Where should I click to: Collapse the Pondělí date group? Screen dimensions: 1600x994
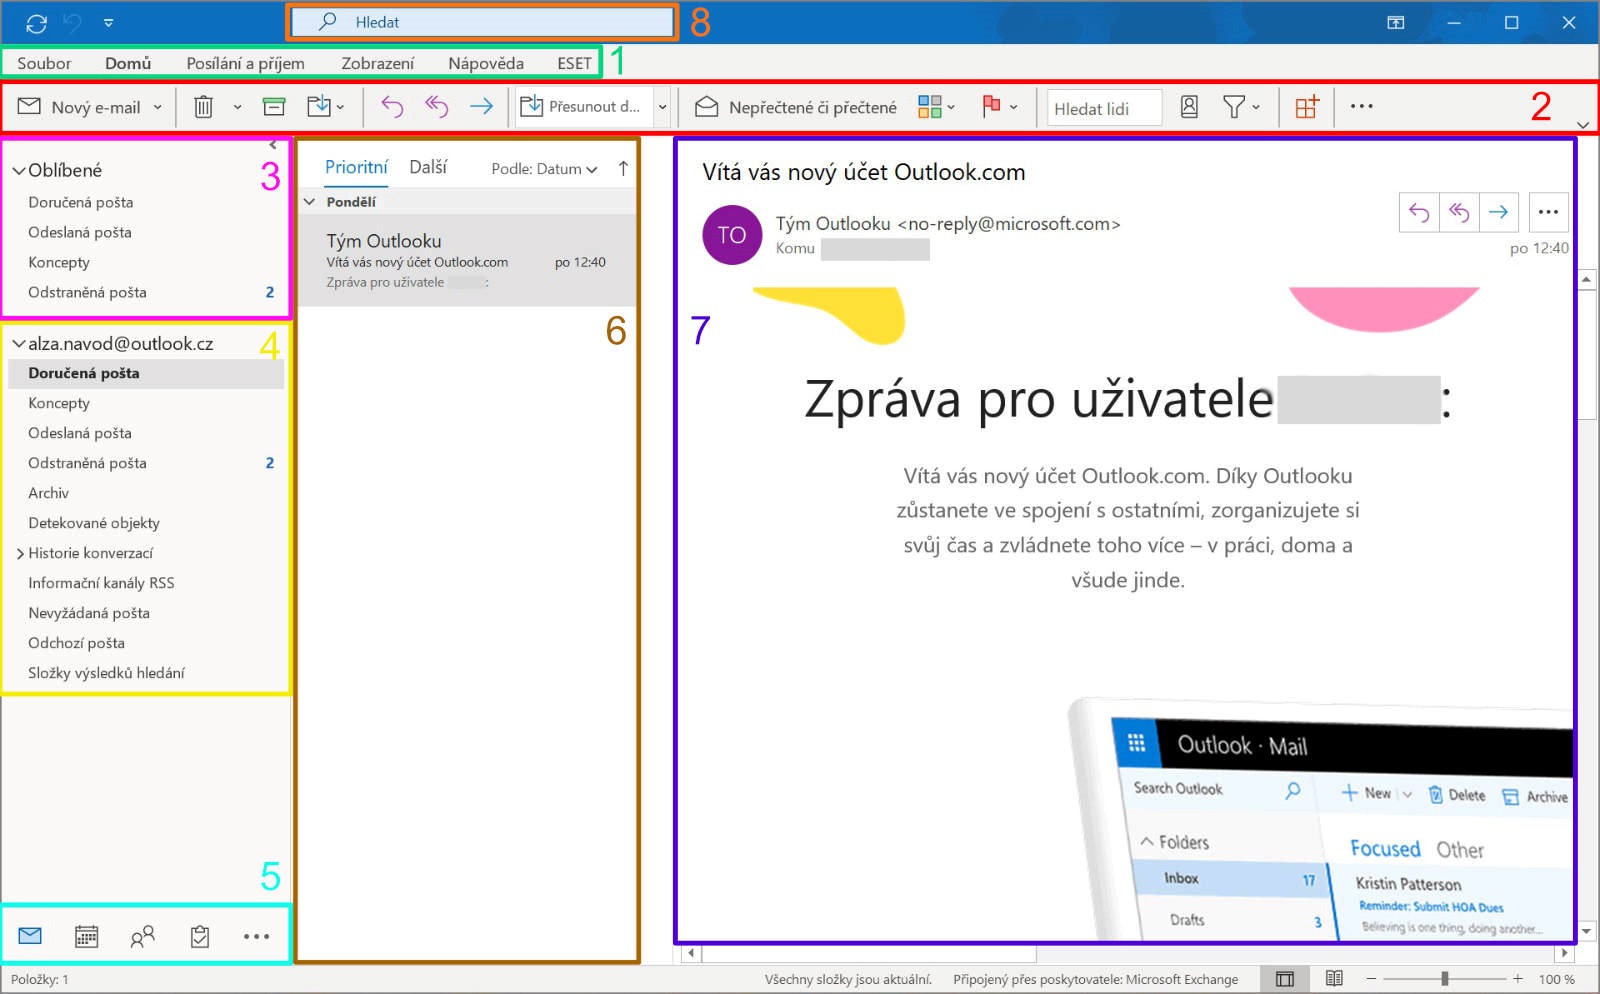(310, 202)
